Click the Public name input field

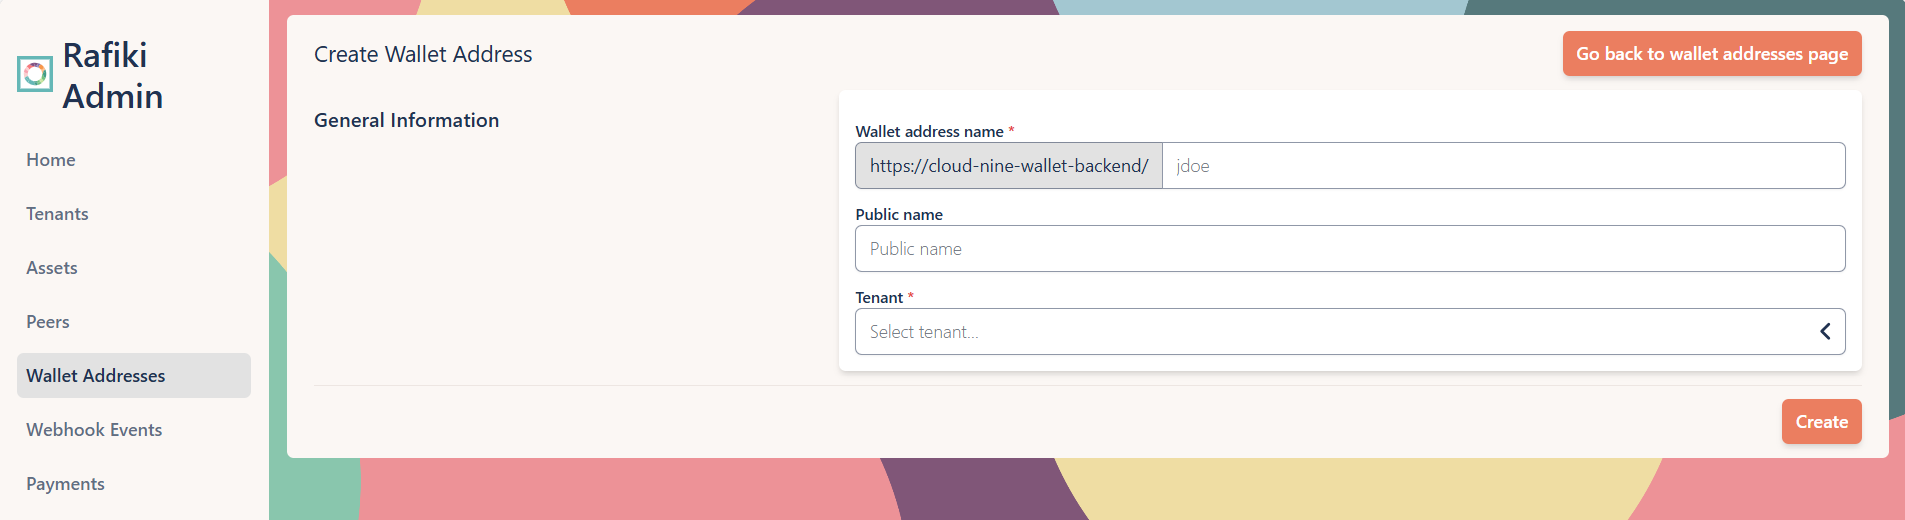pos(1350,249)
